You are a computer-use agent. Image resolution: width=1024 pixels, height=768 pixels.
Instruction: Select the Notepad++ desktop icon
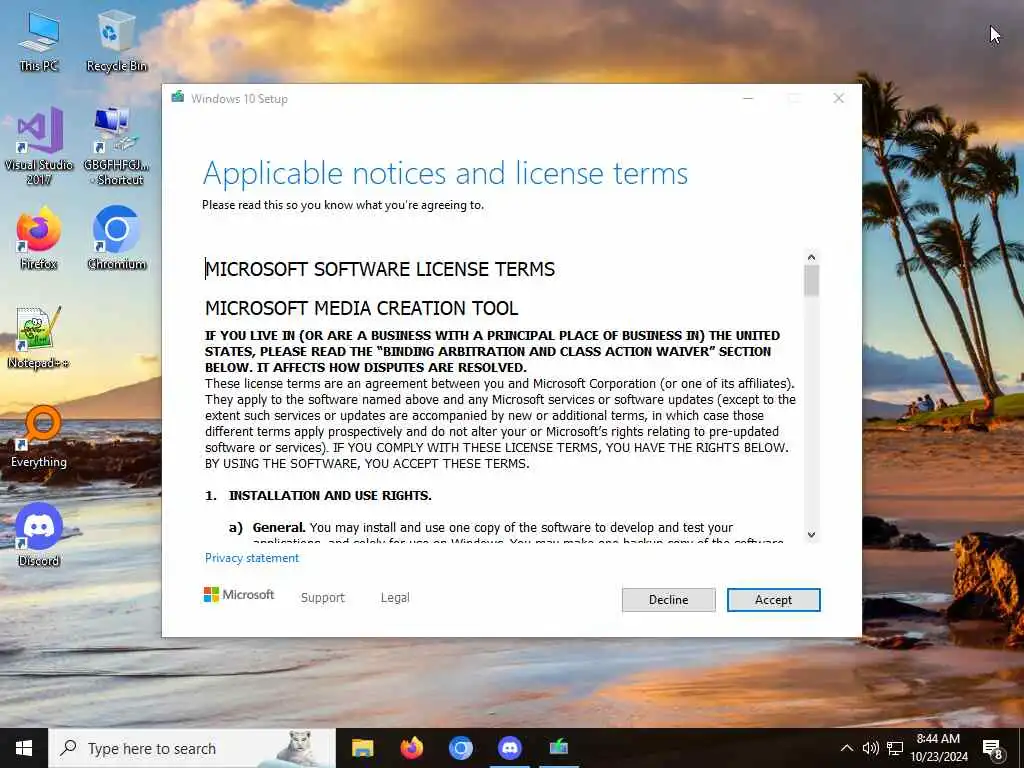(x=39, y=338)
